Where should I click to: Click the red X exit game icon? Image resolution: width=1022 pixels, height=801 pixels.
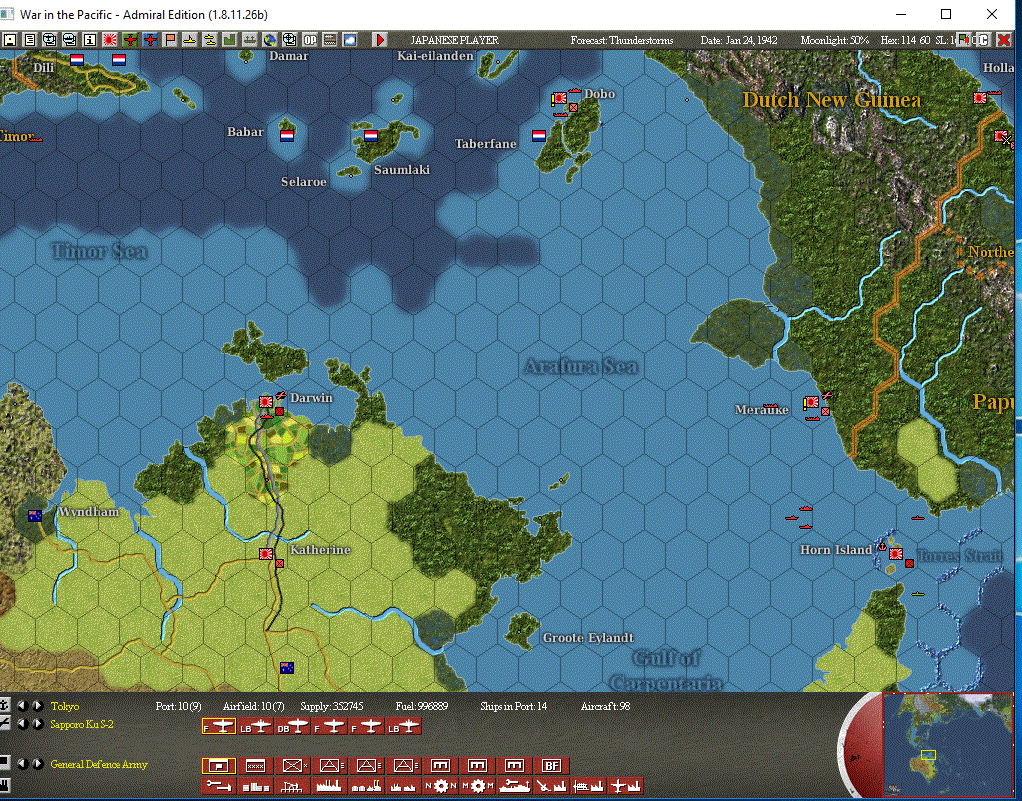tap(1004, 40)
